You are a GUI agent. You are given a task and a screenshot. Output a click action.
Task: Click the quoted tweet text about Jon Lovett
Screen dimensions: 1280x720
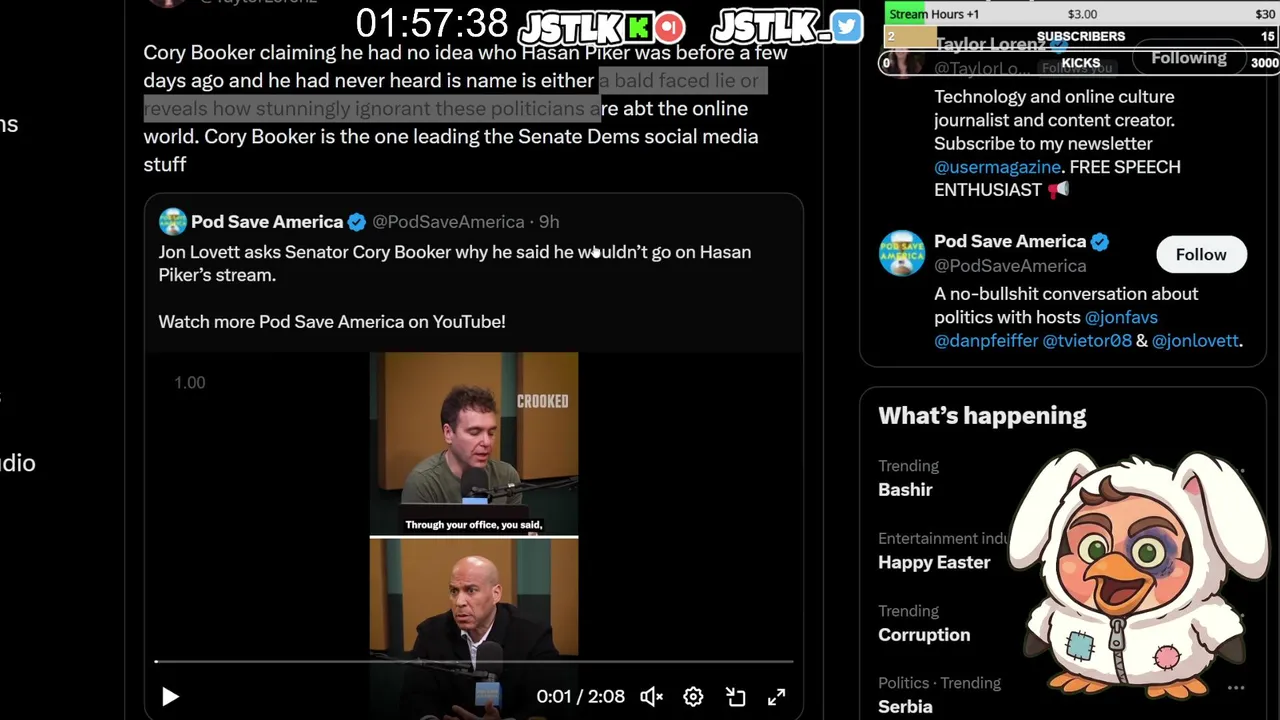point(455,263)
